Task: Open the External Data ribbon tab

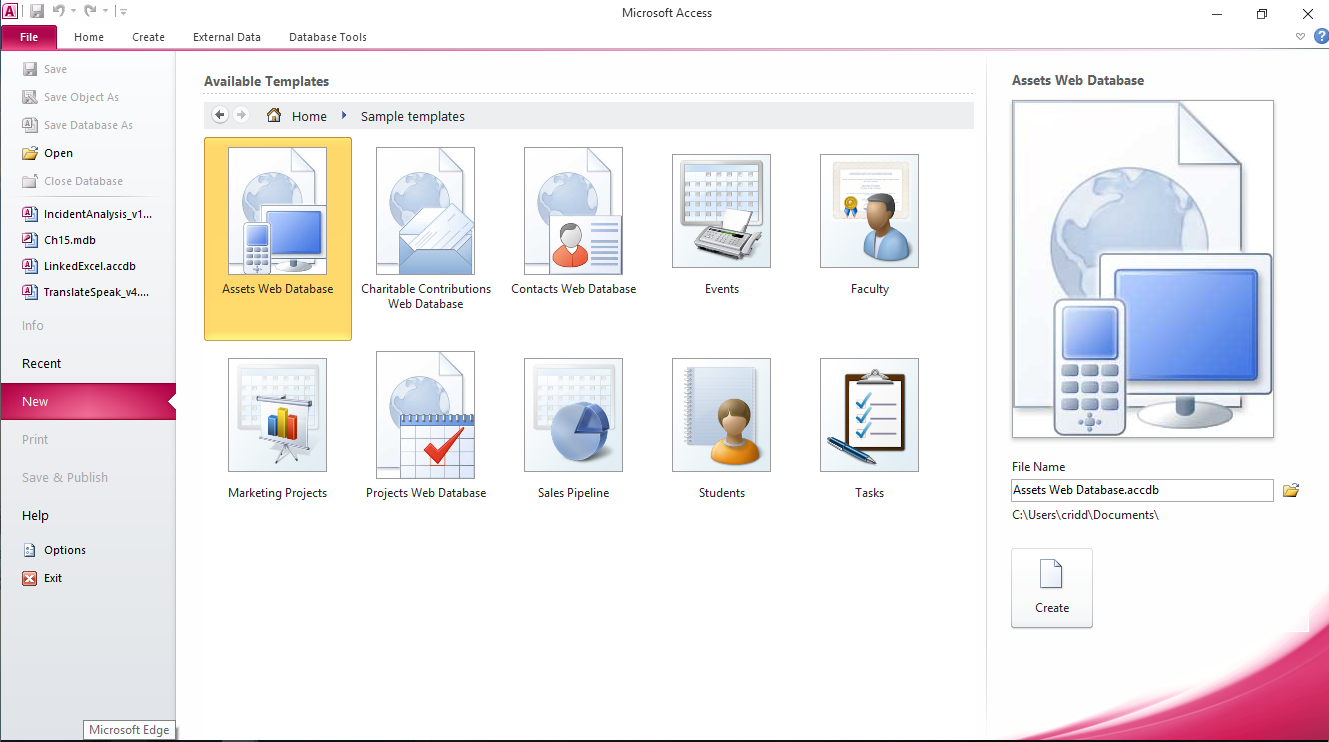Action: (227, 37)
